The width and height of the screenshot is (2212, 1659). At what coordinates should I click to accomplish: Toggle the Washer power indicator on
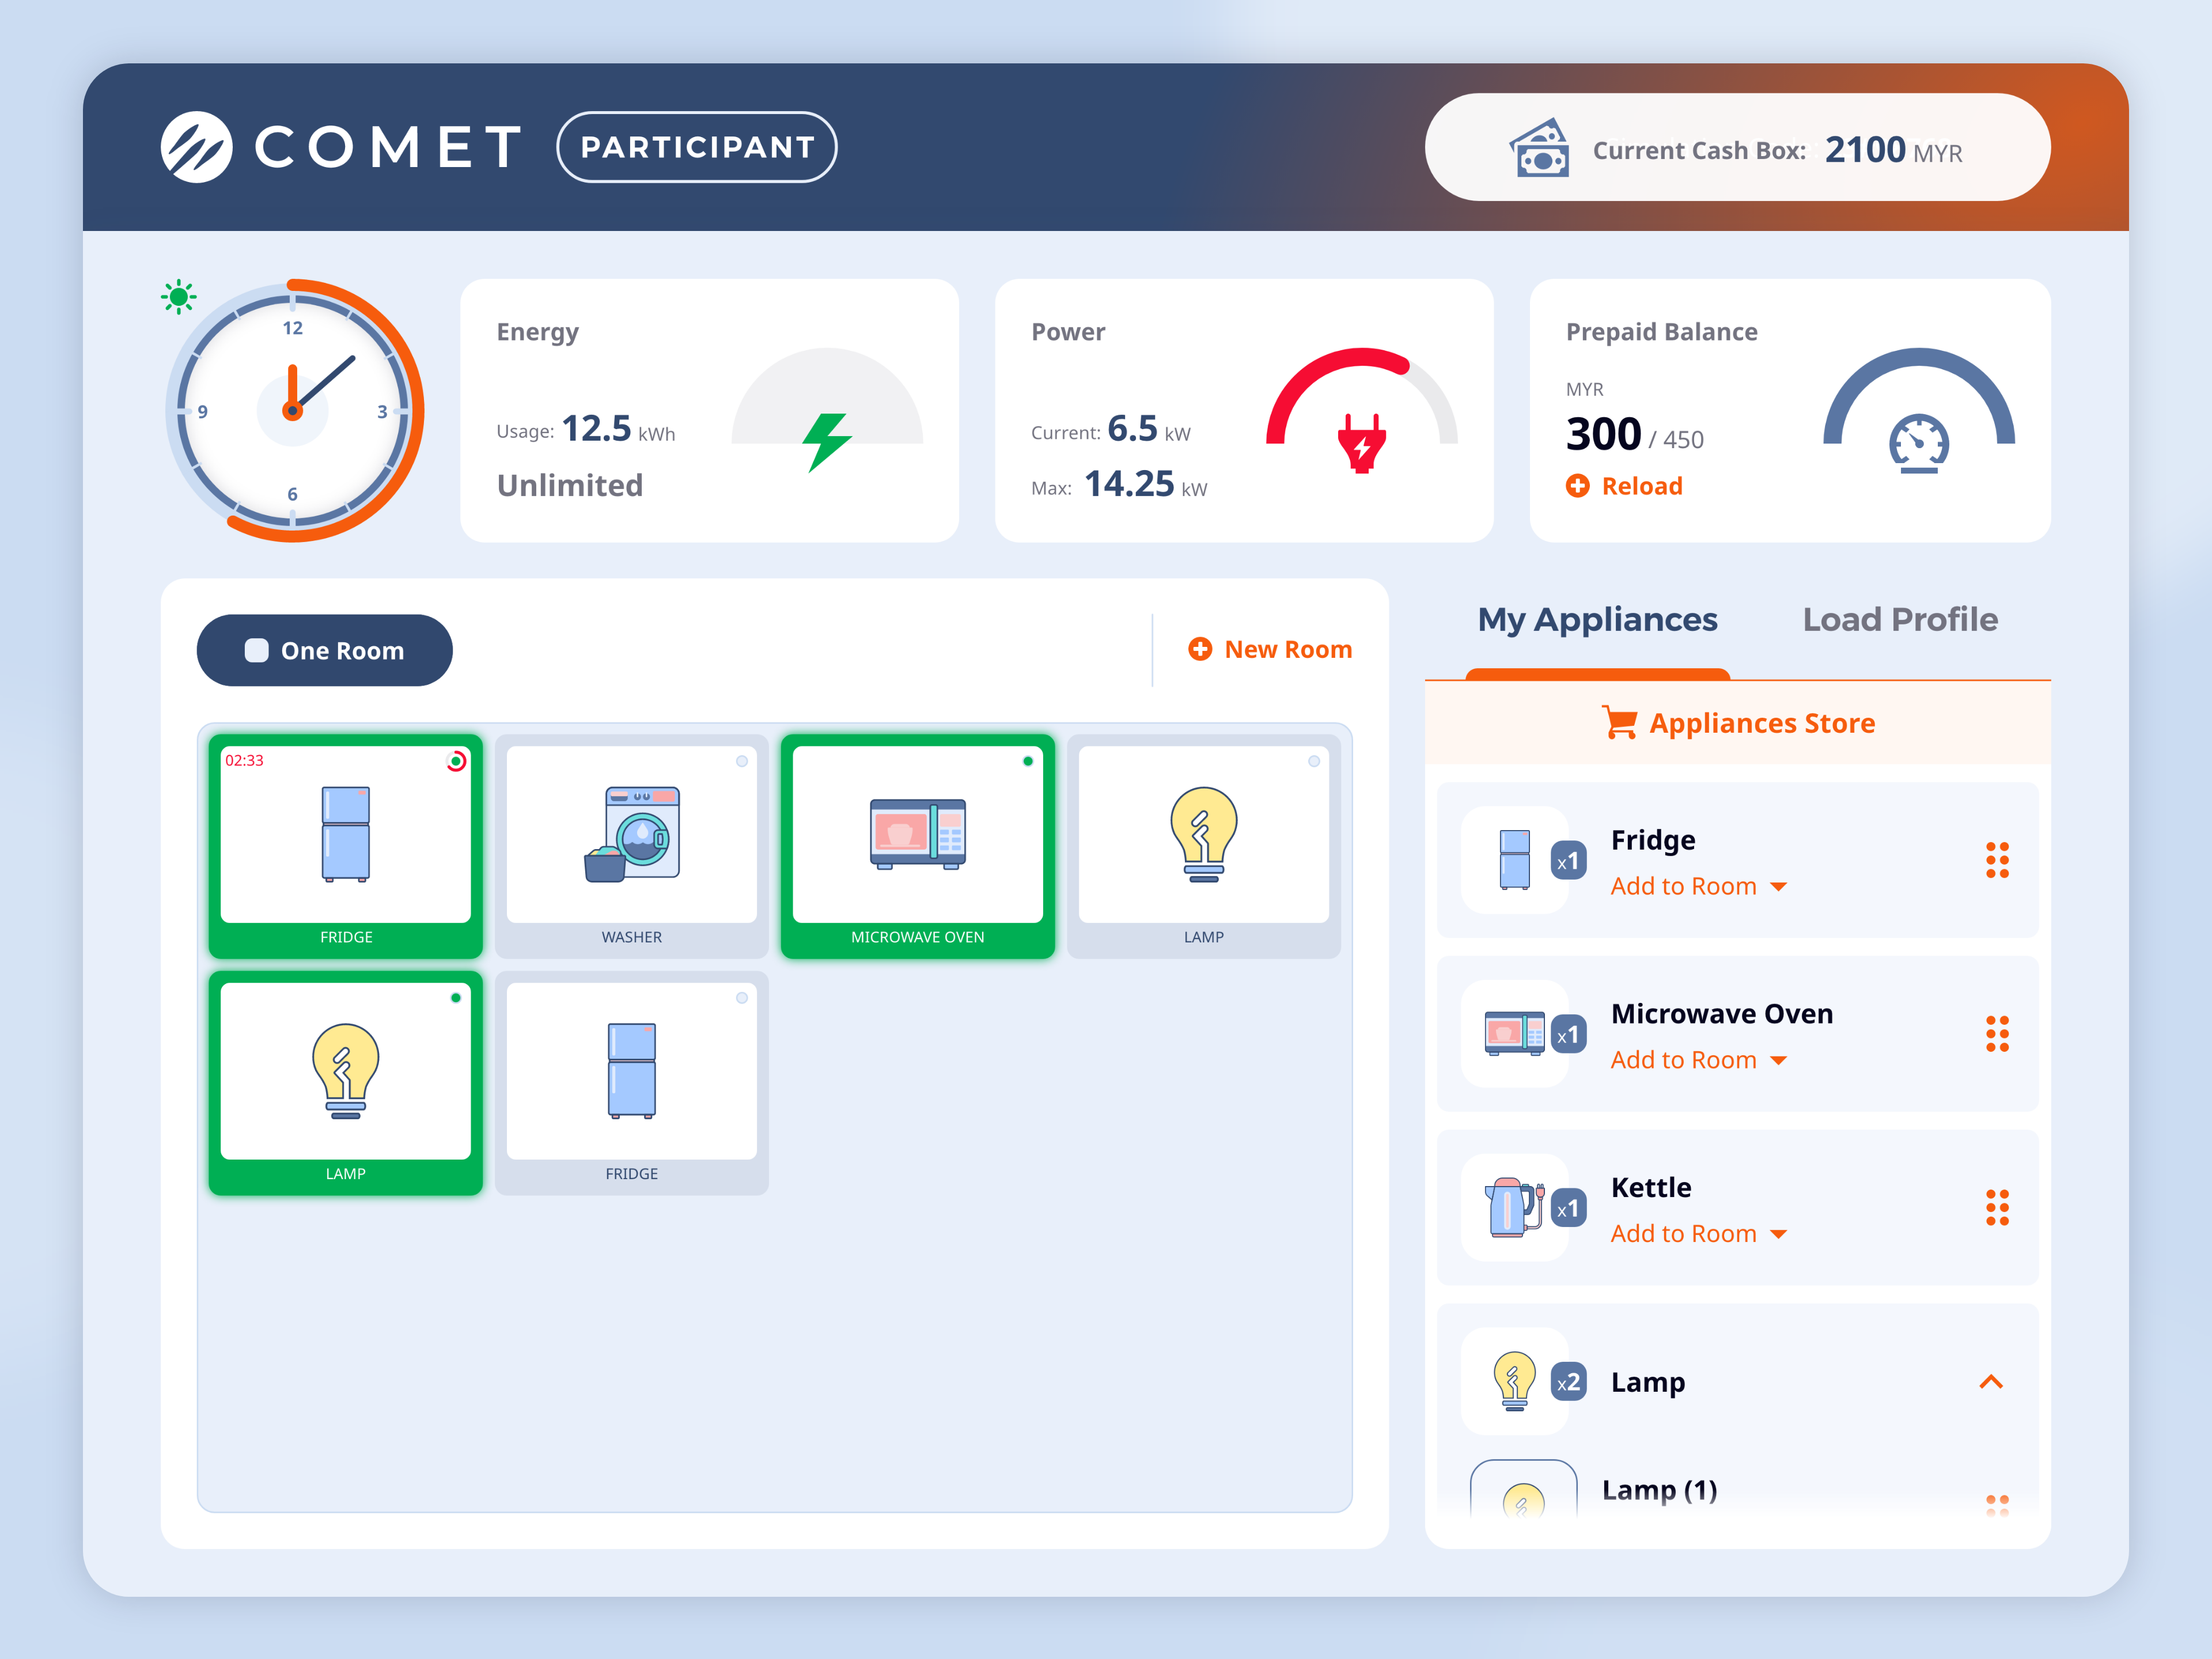[742, 762]
